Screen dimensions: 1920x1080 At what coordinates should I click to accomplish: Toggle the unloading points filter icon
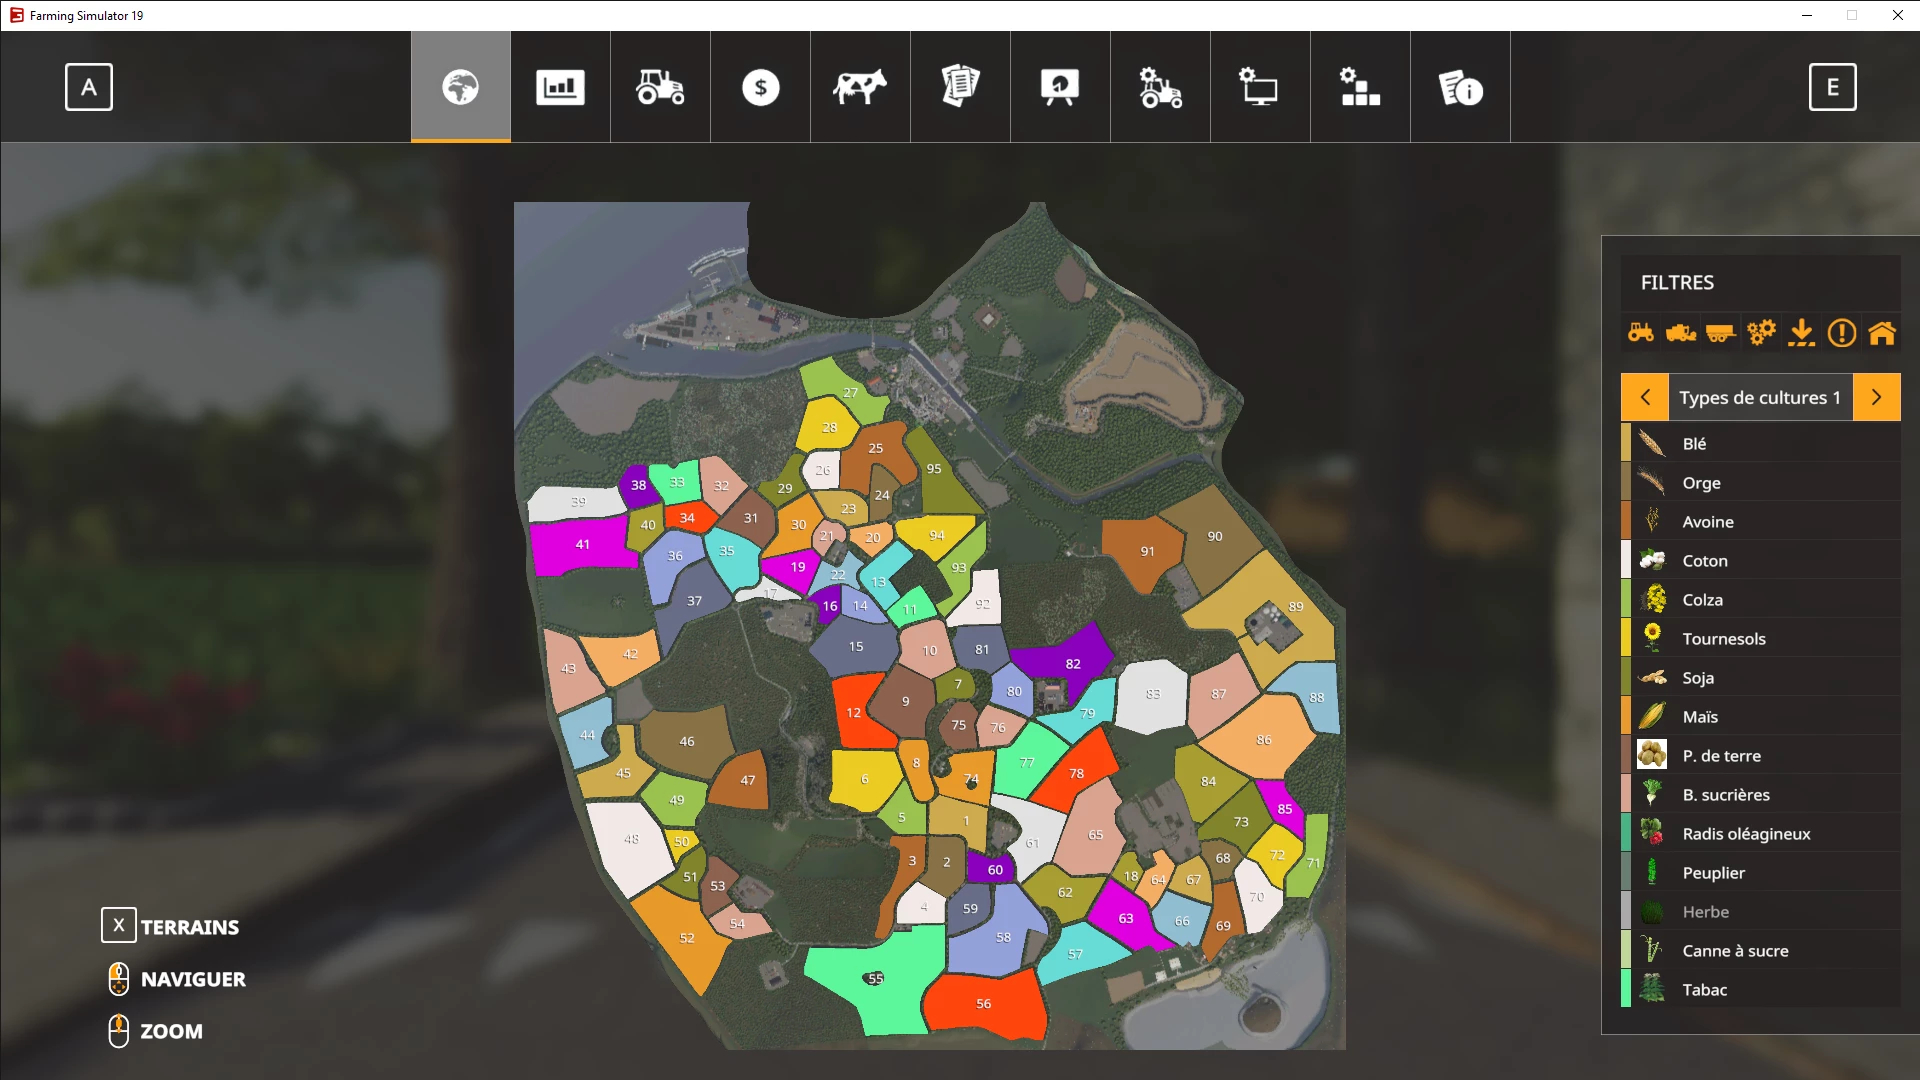click(1801, 332)
